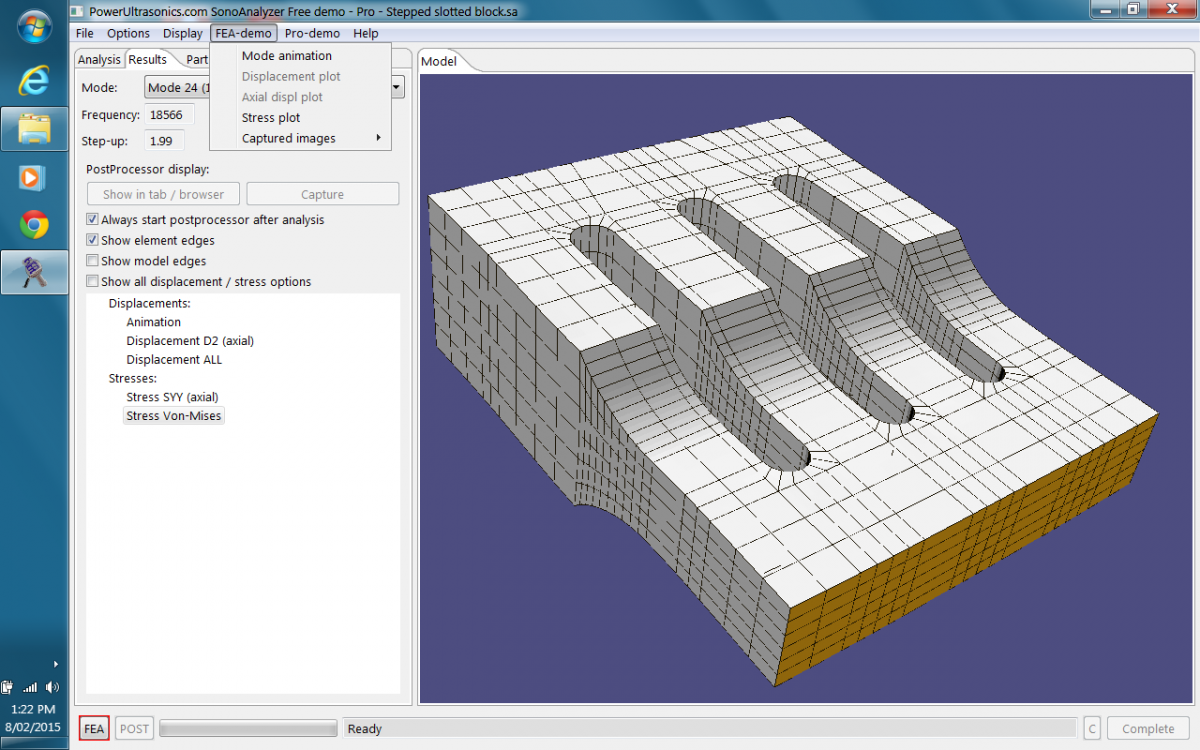The height and width of the screenshot is (750, 1200).
Task: Click the Frequency value field
Action: pyautogui.click(x=169, y=115)
